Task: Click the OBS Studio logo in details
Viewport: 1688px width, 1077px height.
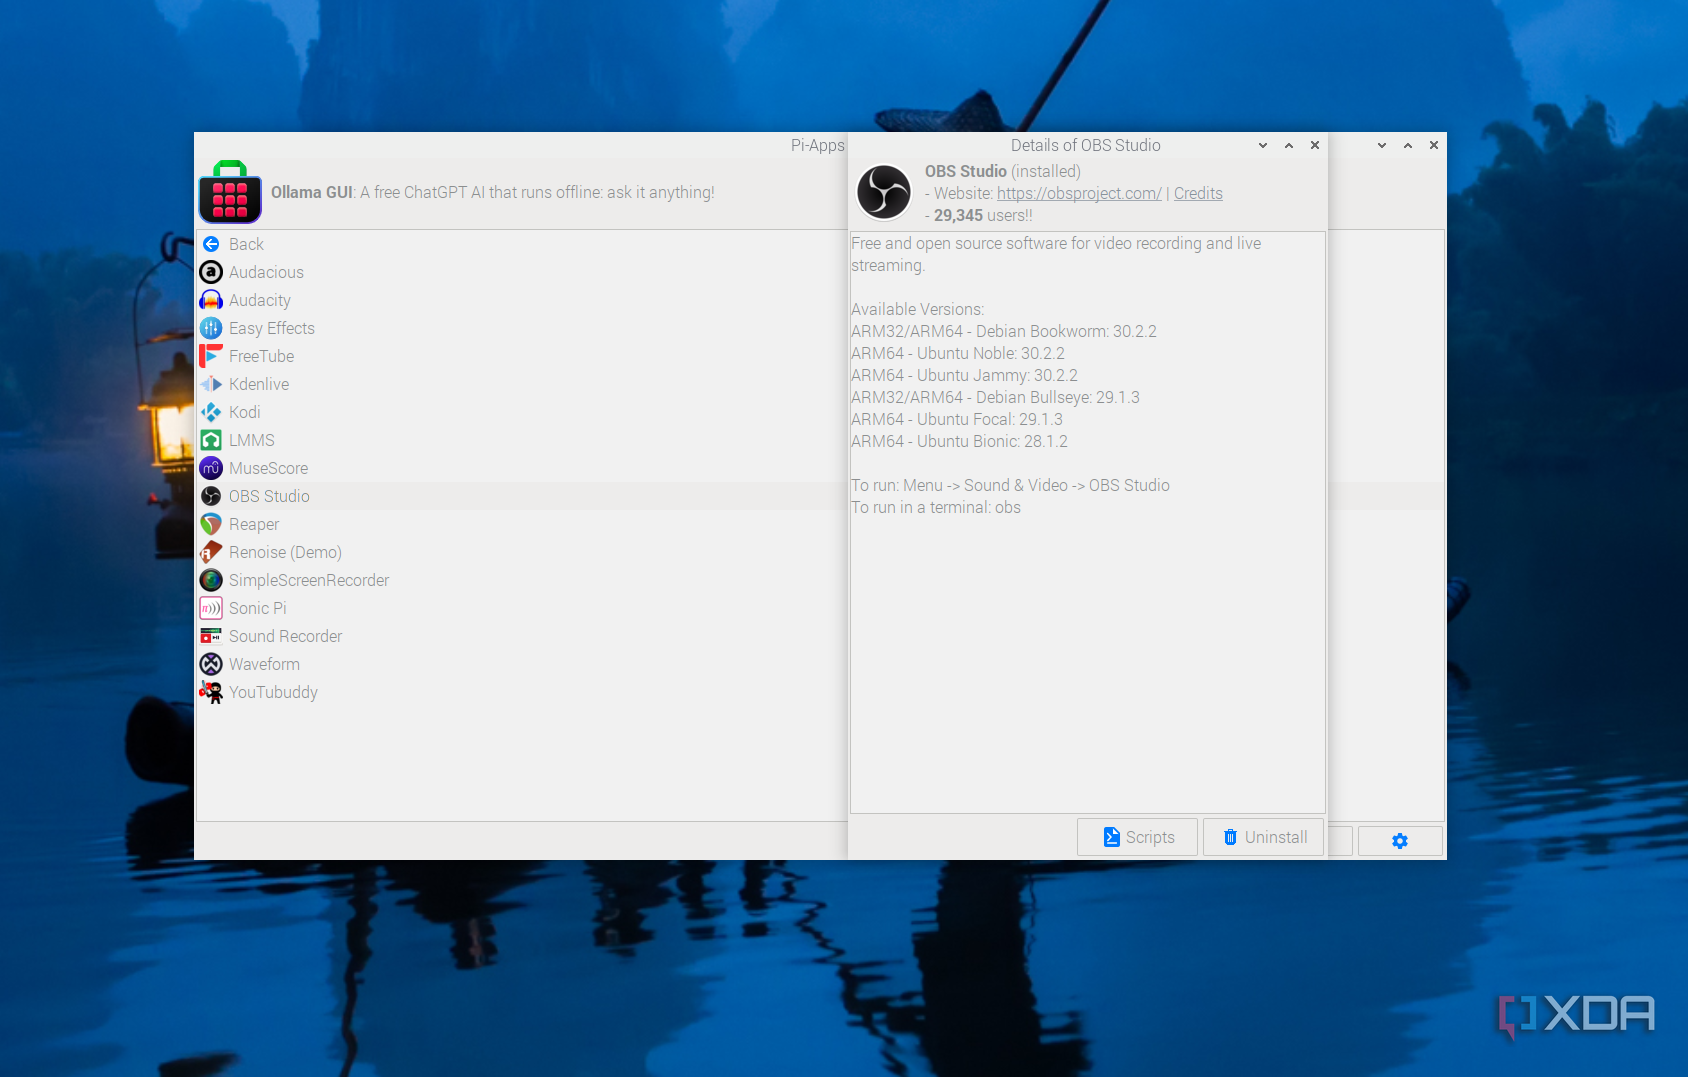Action: tap(884, 192)
